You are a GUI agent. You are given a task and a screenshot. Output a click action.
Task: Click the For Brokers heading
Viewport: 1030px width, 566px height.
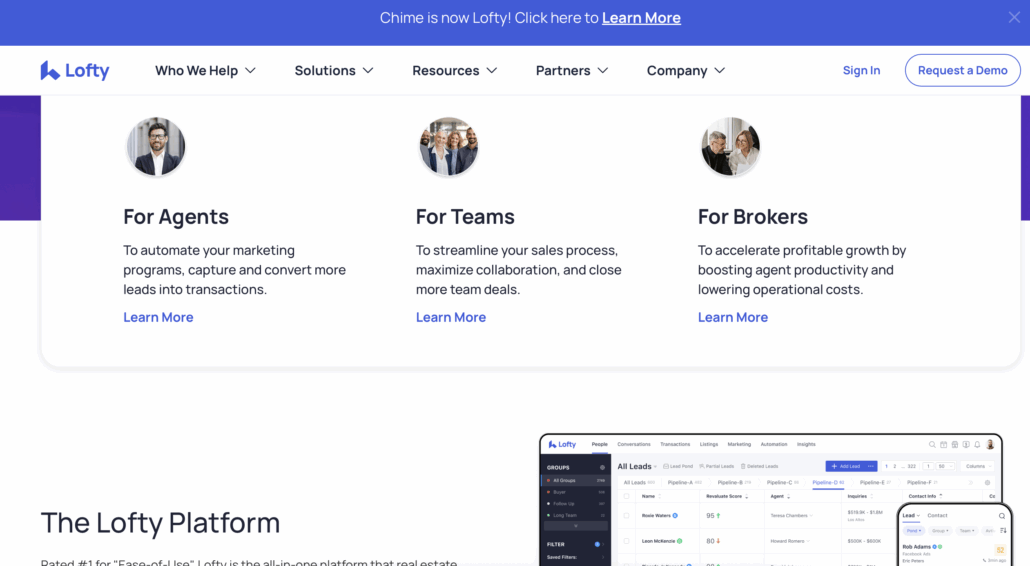click(x=753, y=217)
